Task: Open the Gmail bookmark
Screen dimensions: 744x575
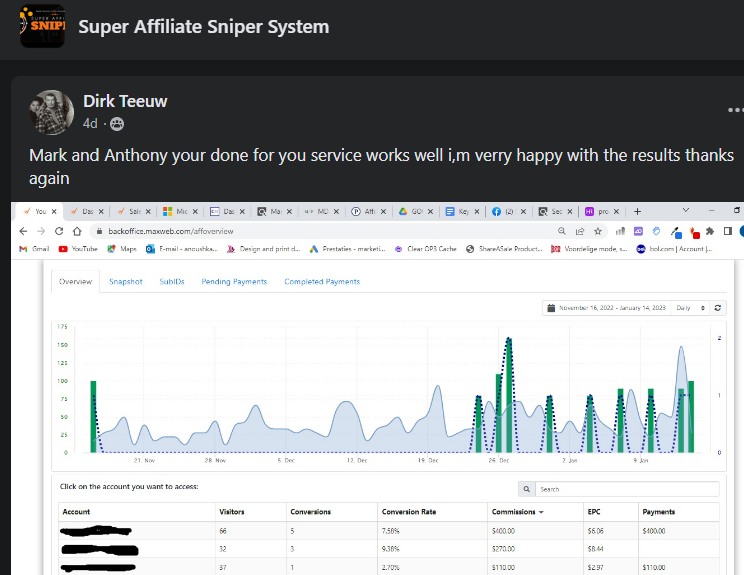Action: [34, 249]
